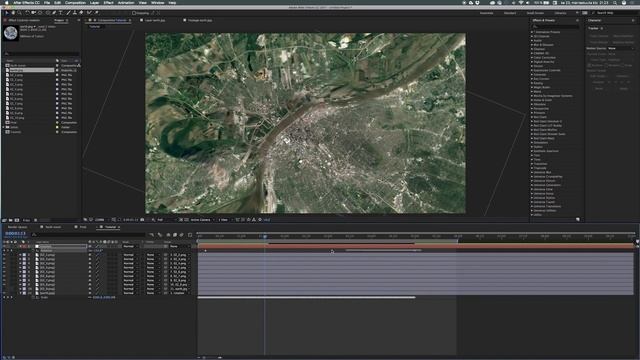Select the Small Screen workspace
The image size is (640, 360).
[535, 13]
